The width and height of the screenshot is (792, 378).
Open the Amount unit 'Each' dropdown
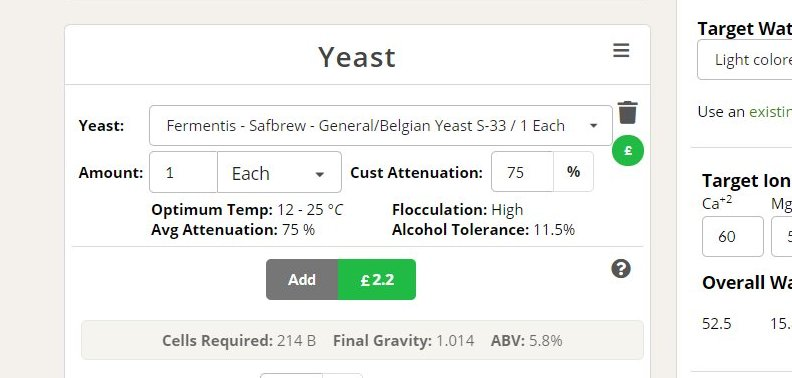tap(279, 172)
